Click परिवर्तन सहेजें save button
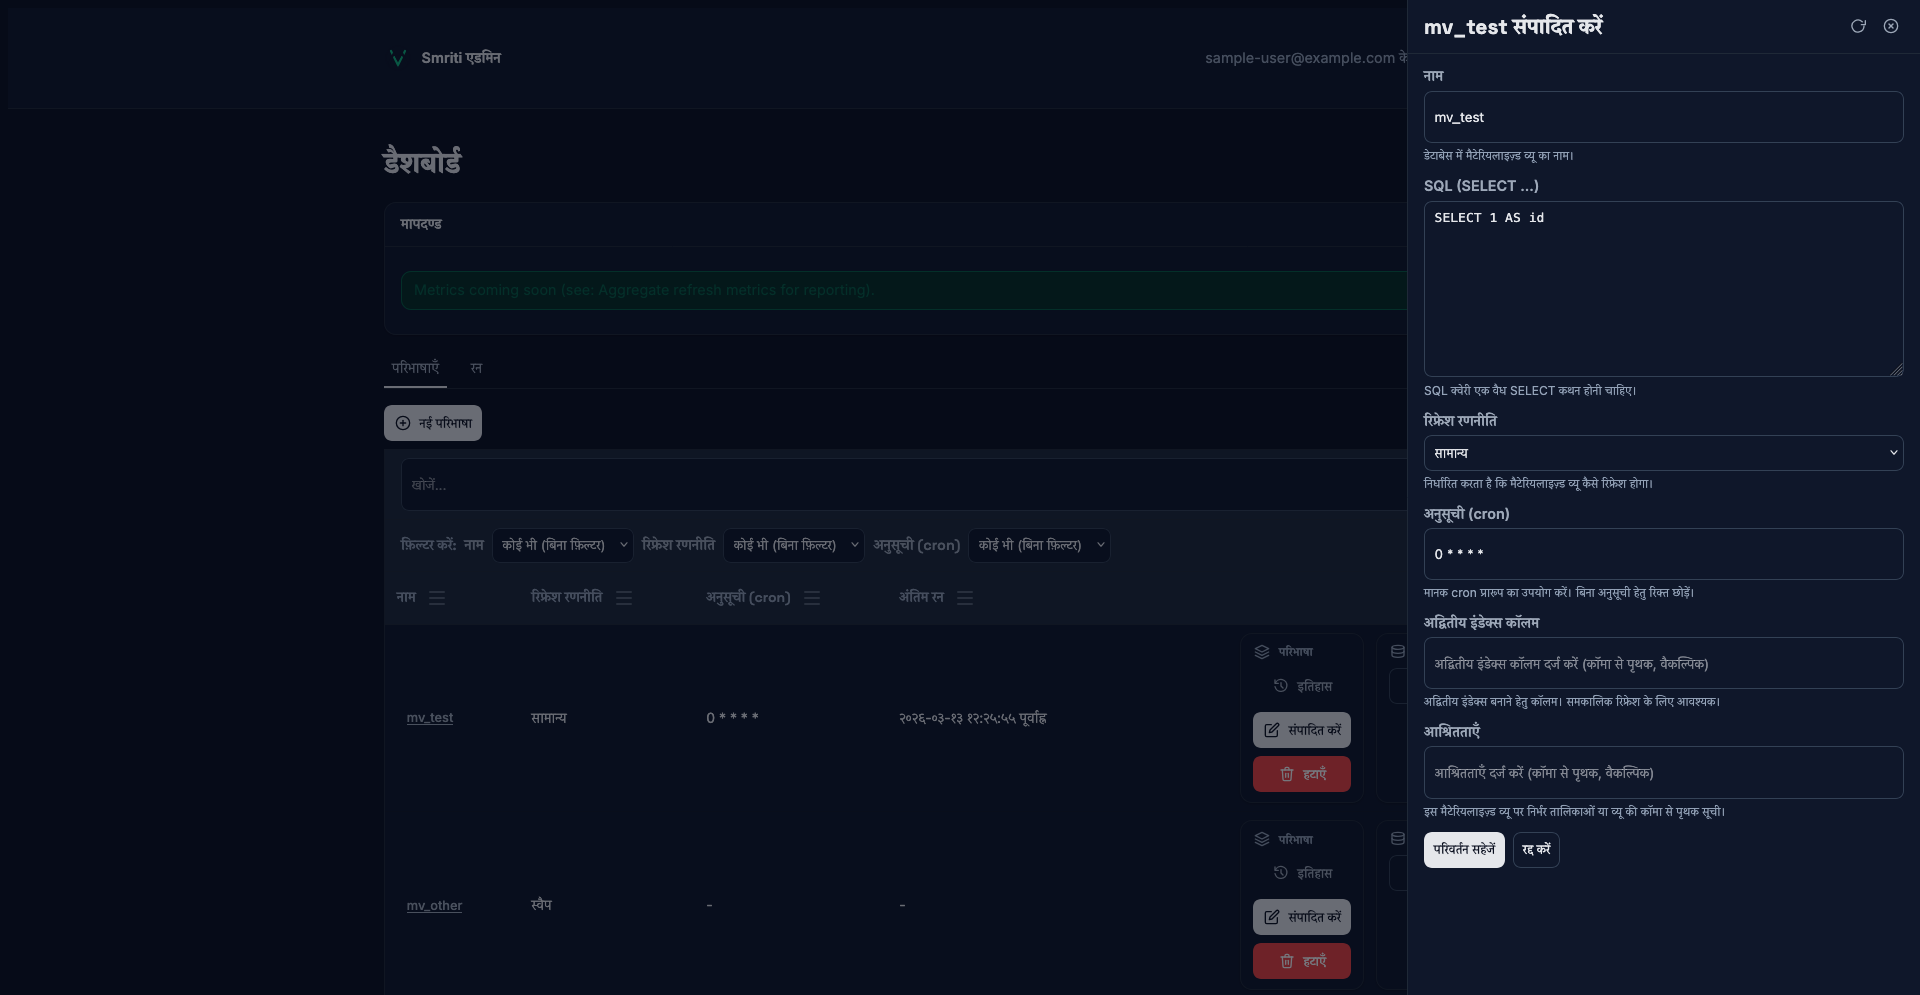Viewport: 1920px width, 995px height. click(1463, 850)
